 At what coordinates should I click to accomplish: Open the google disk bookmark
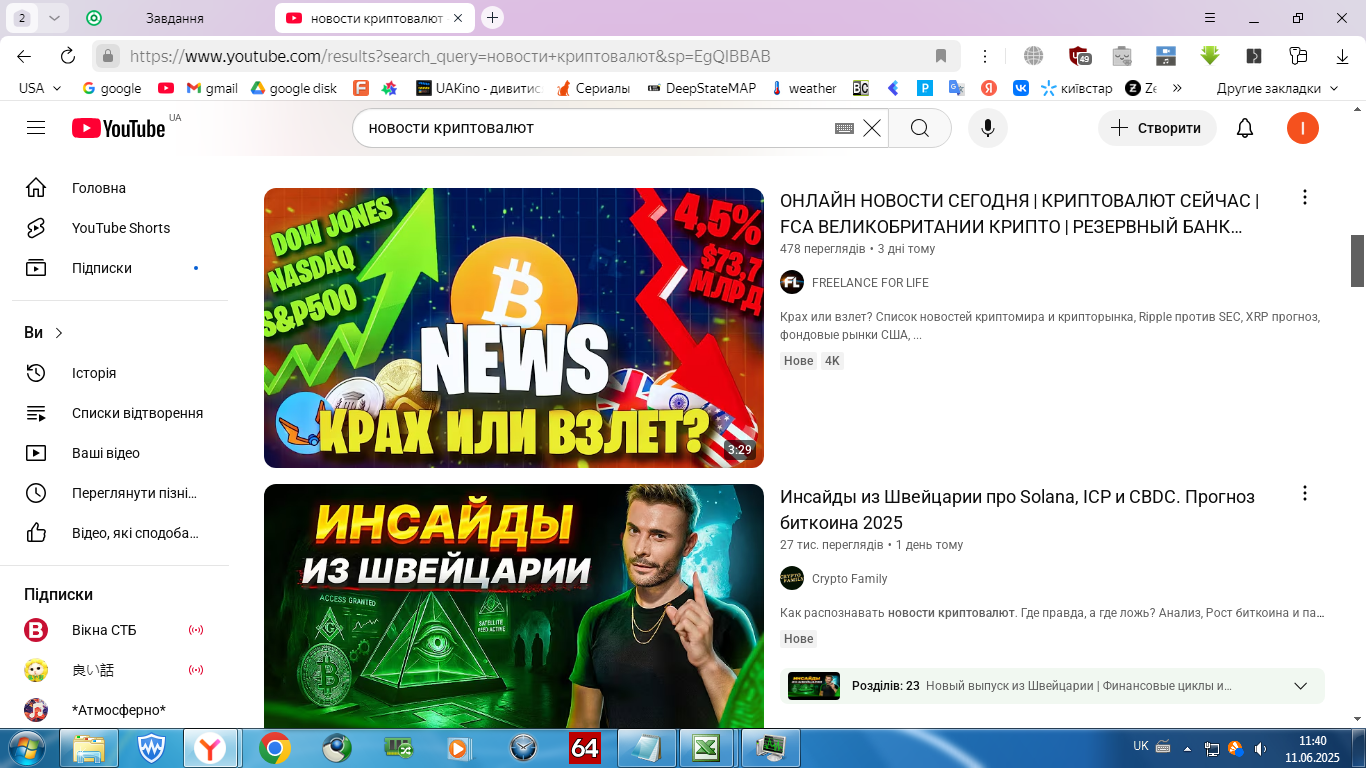(x=294, y=88)
